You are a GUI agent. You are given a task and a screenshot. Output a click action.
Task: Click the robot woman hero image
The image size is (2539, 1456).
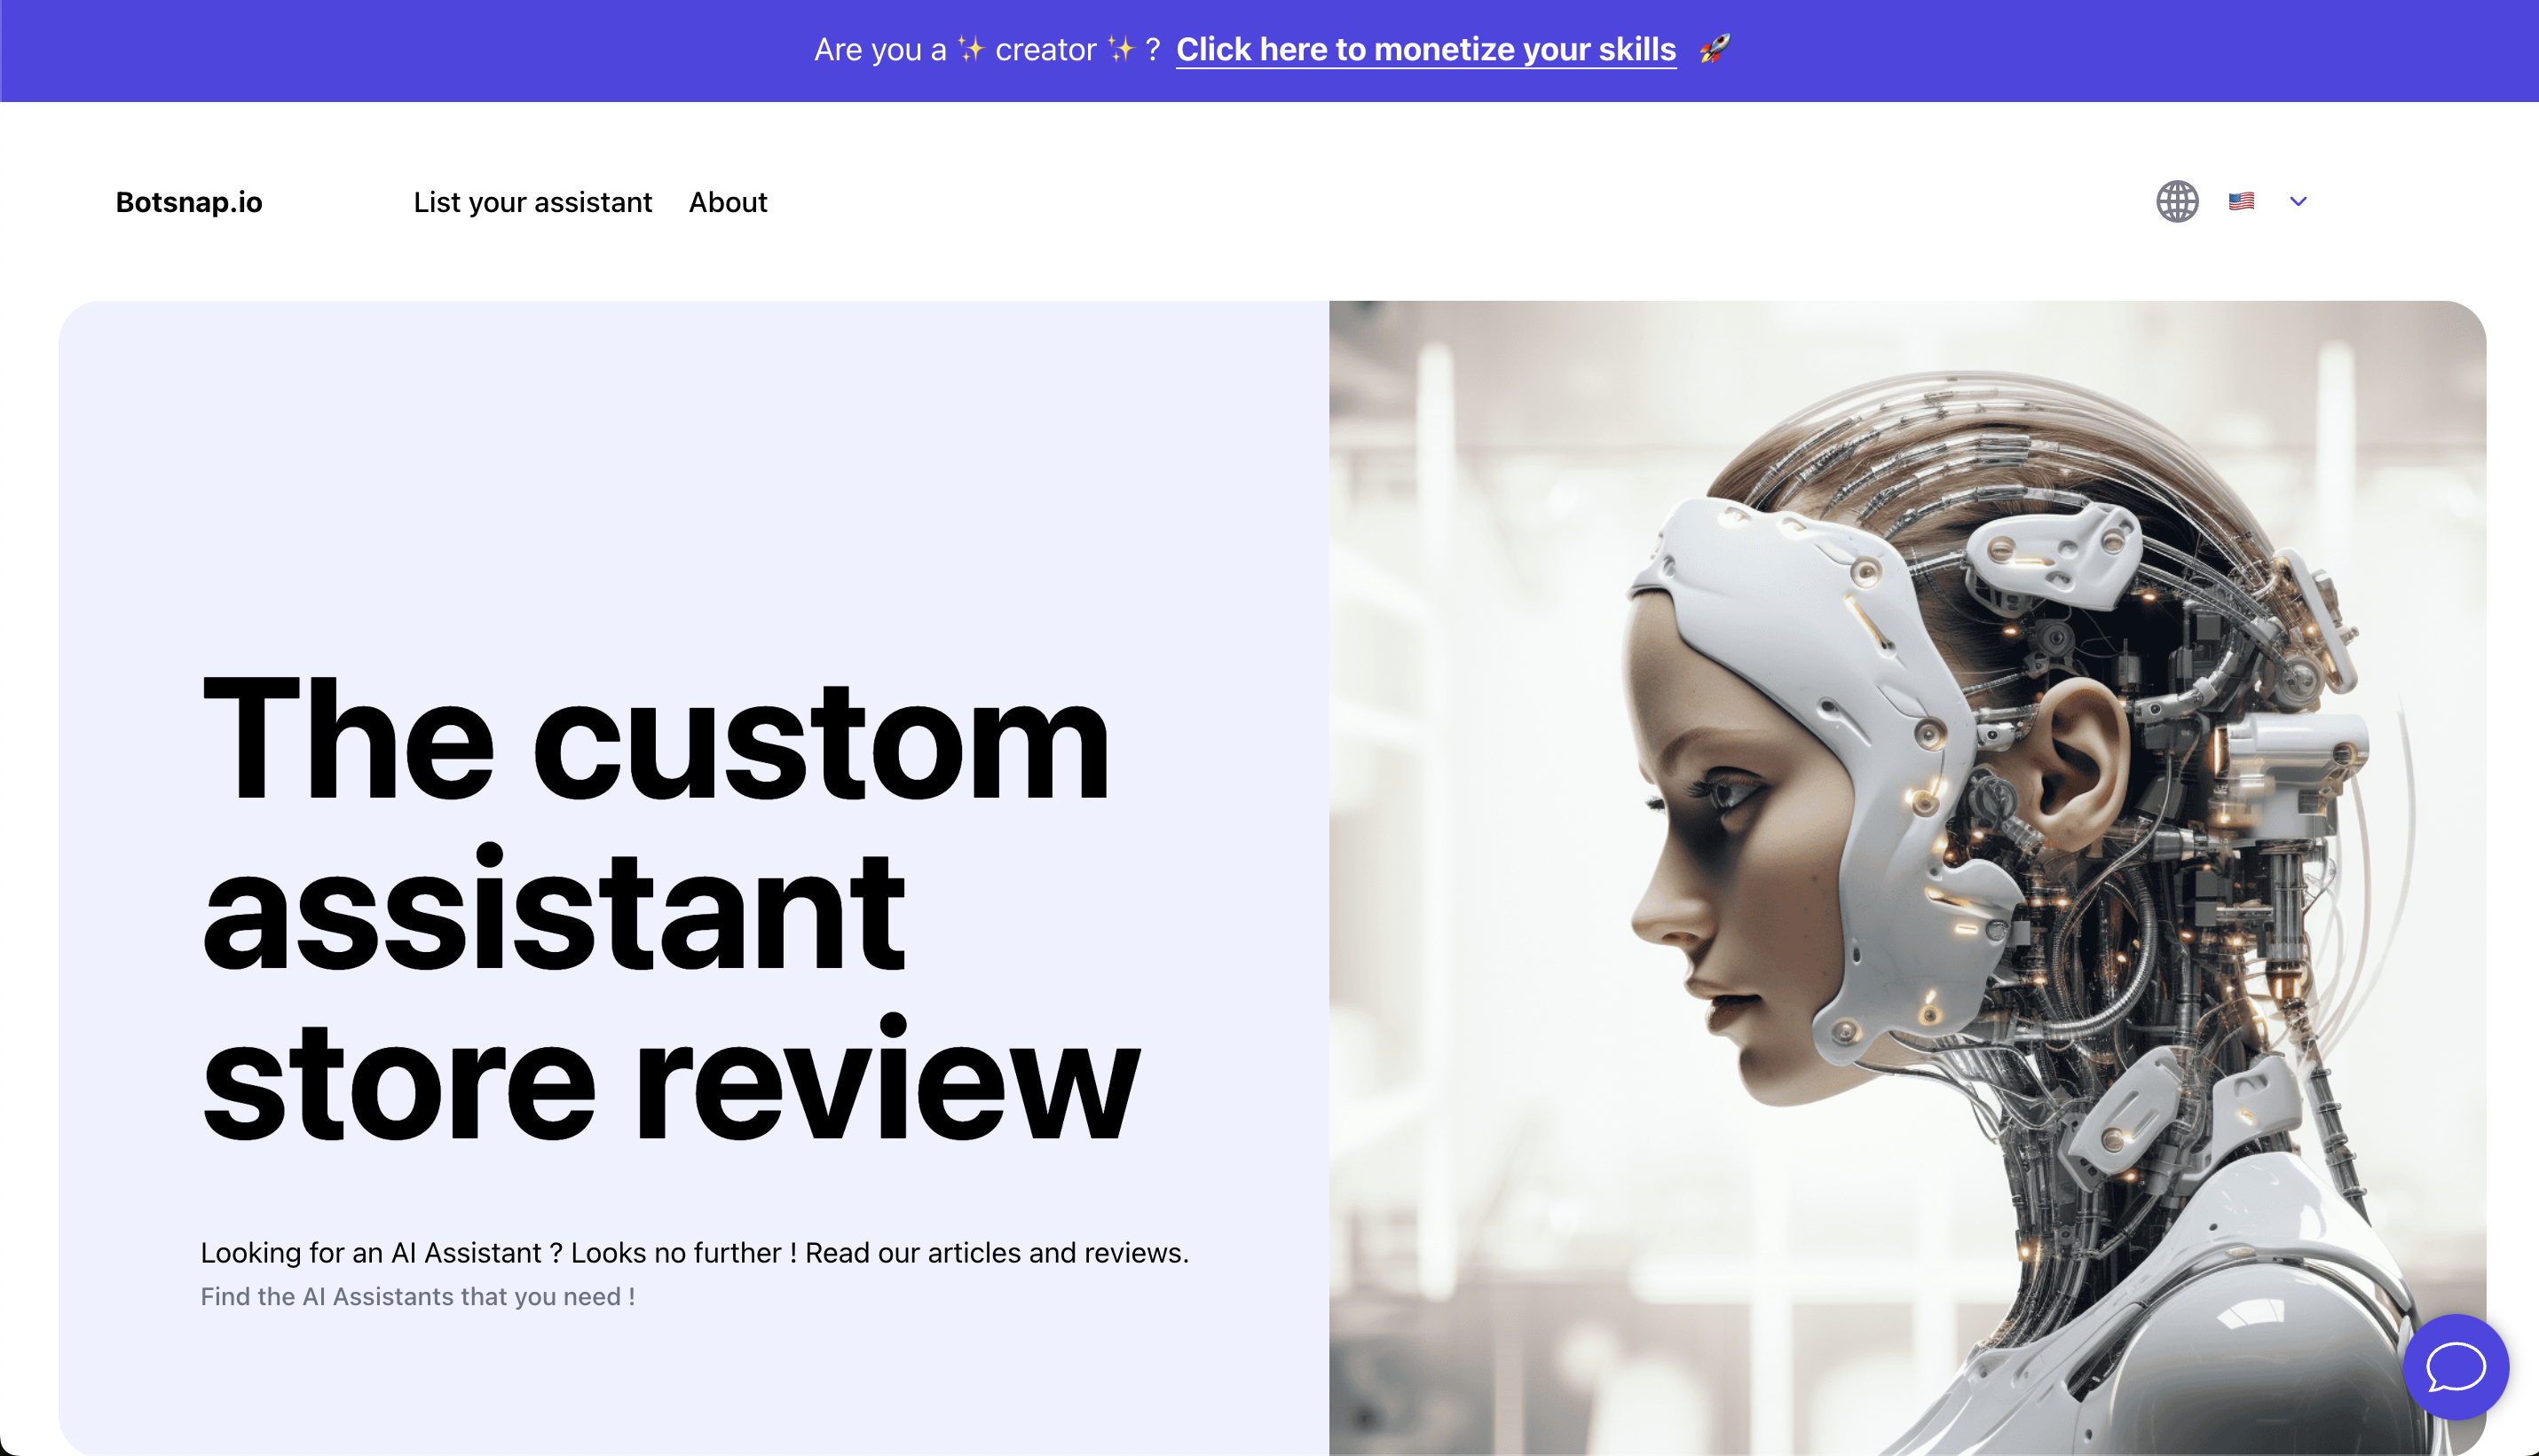pyautogui.click(x=1907, y=878)
